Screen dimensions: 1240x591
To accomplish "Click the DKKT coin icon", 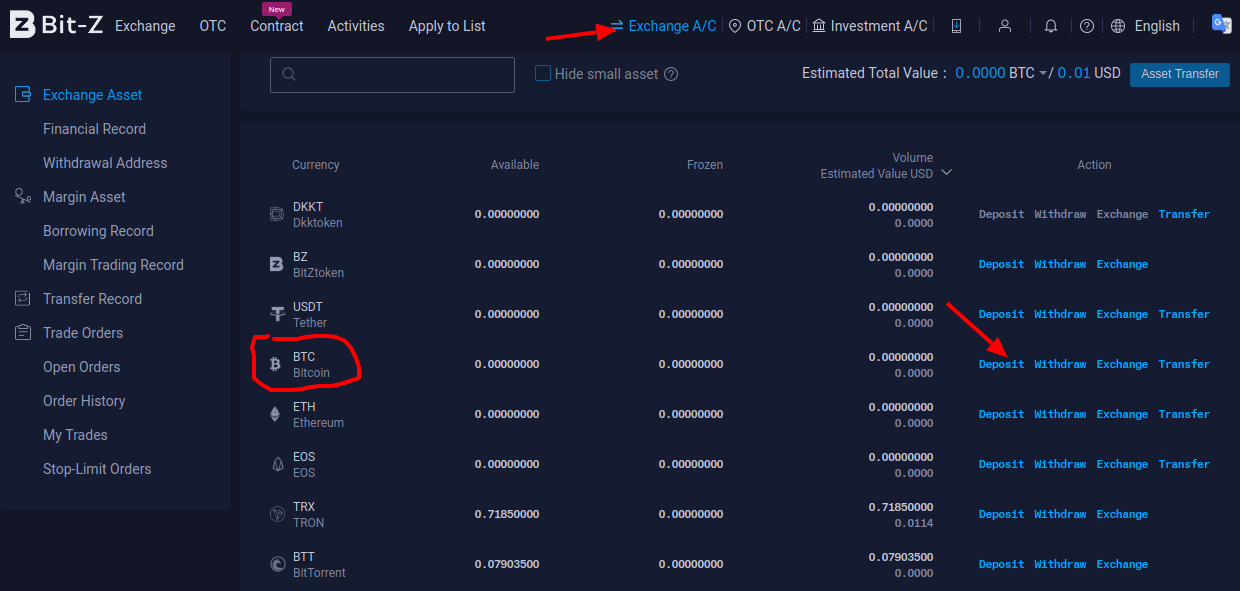I will point(277,214).
